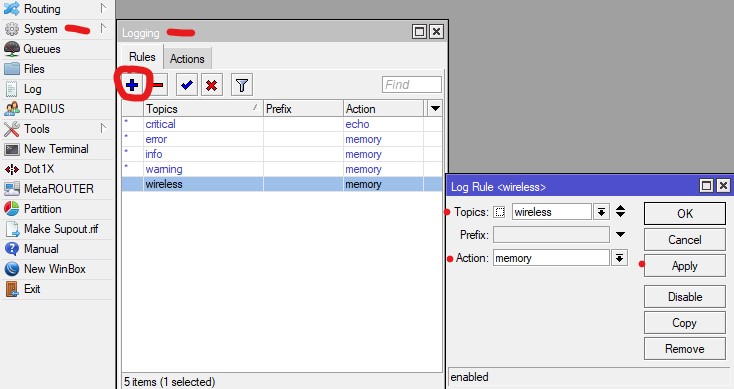The image size is (734, 389).
Task: Select the info rule row
Action: [x=282, y=154]
